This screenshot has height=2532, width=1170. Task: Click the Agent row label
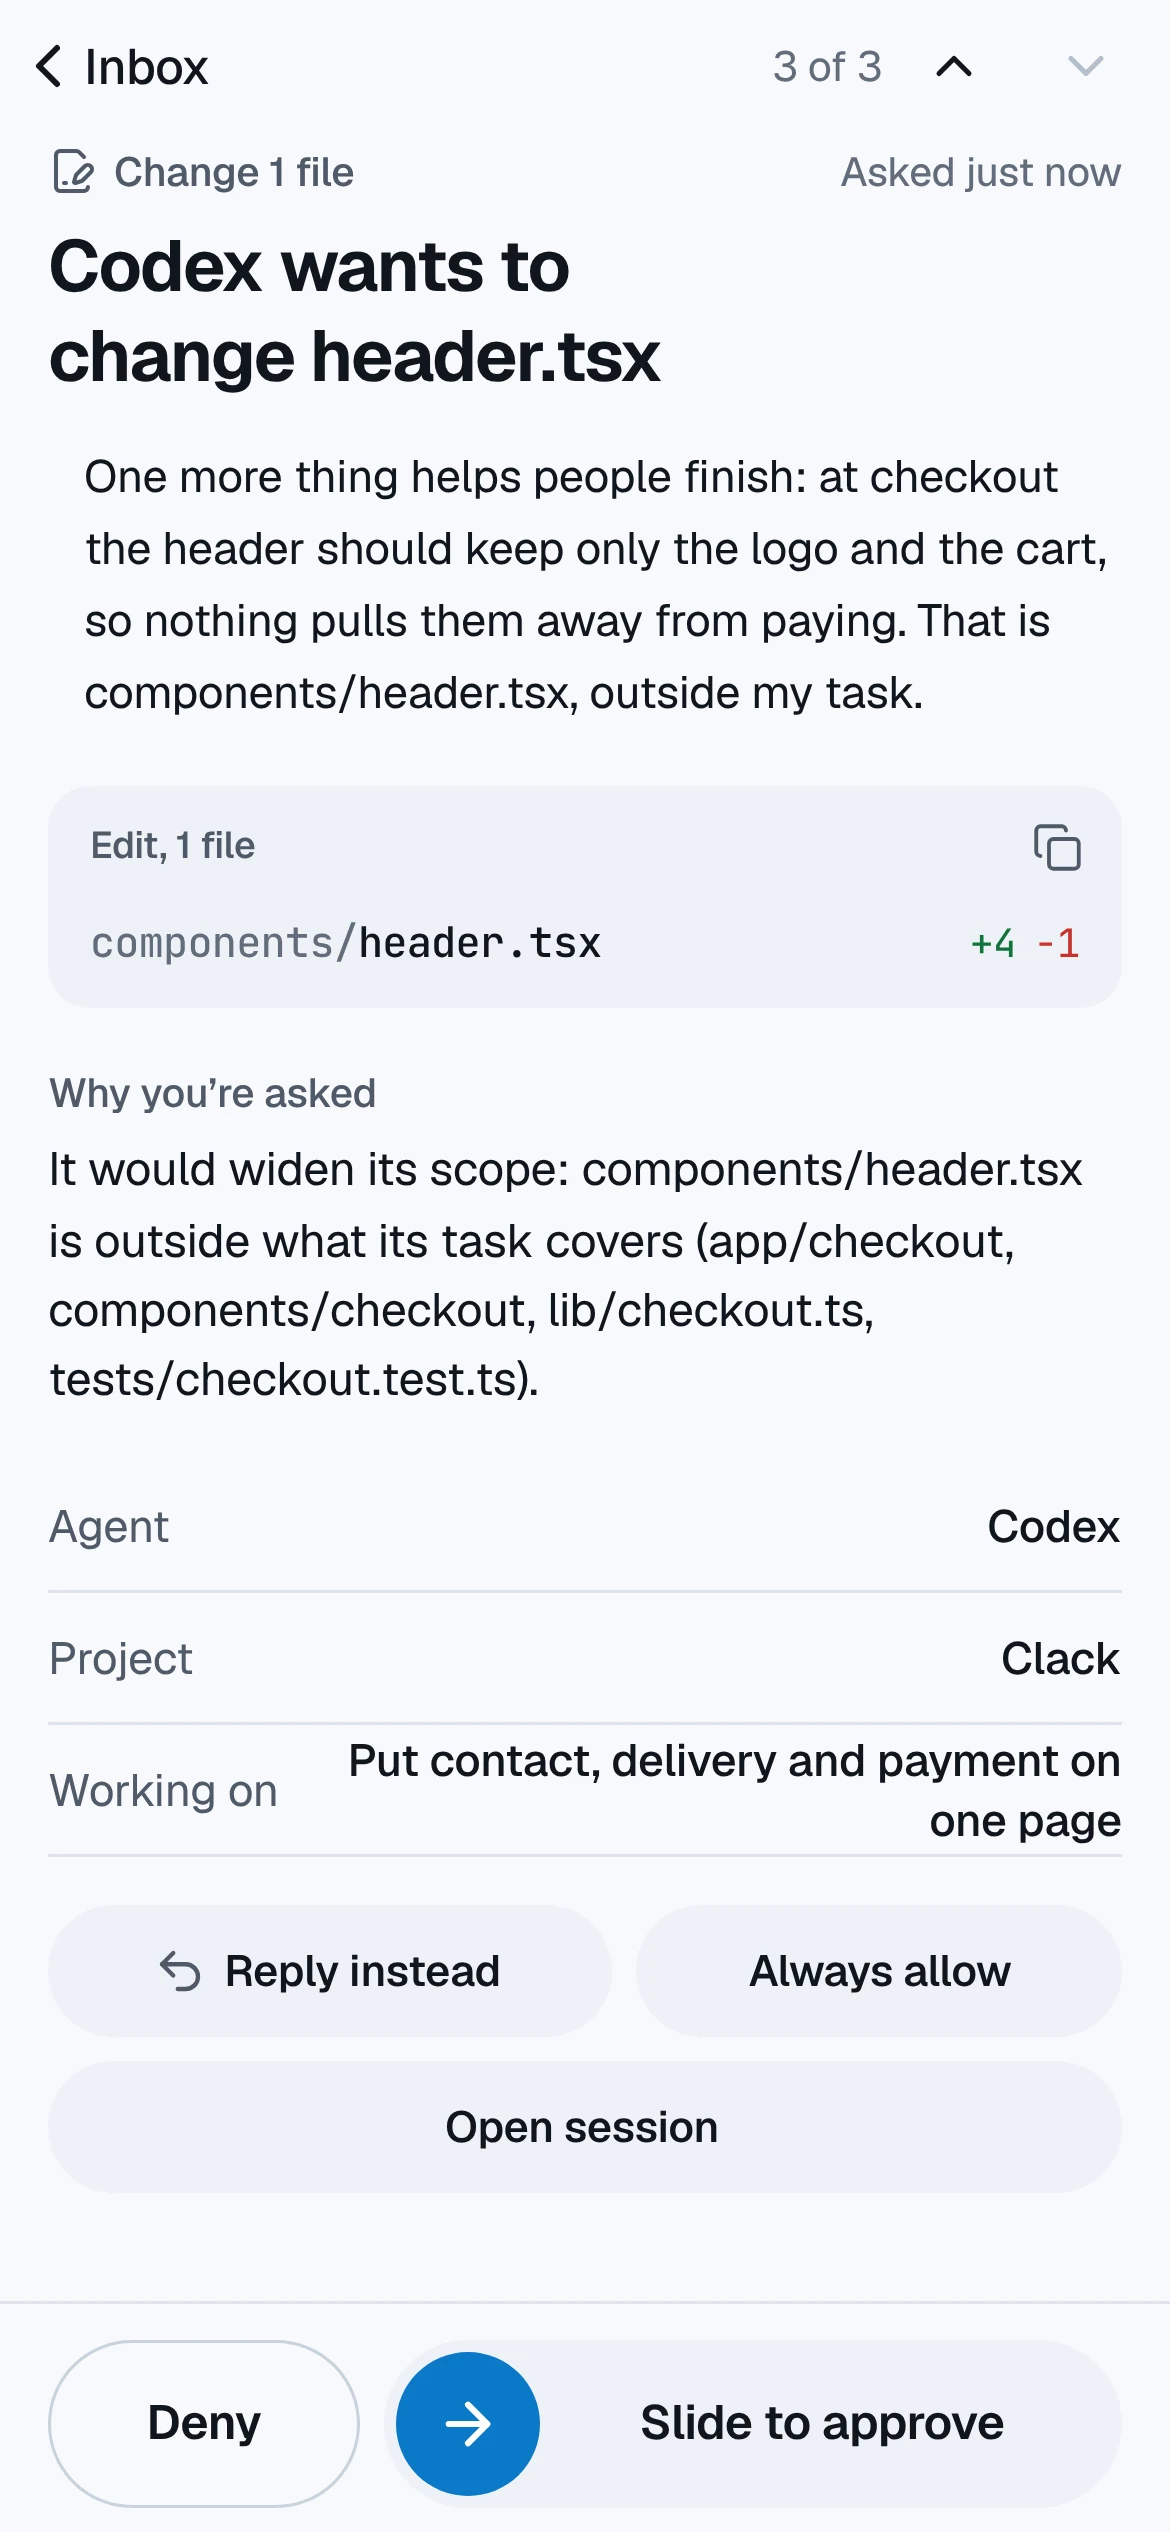(109, 1527)
